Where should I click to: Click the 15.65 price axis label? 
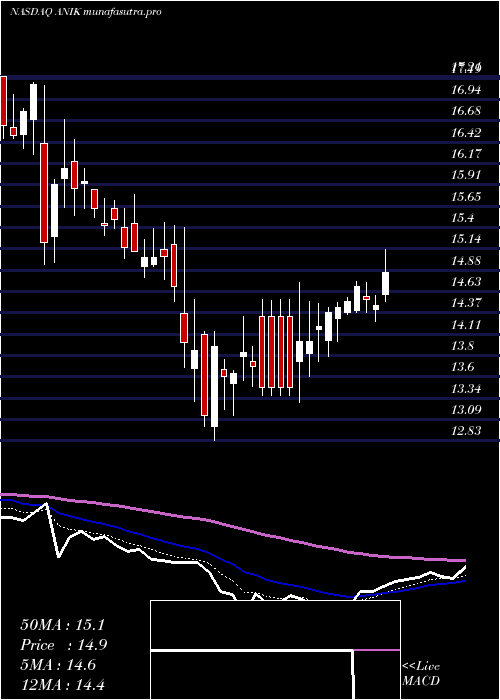pos(466,196)
